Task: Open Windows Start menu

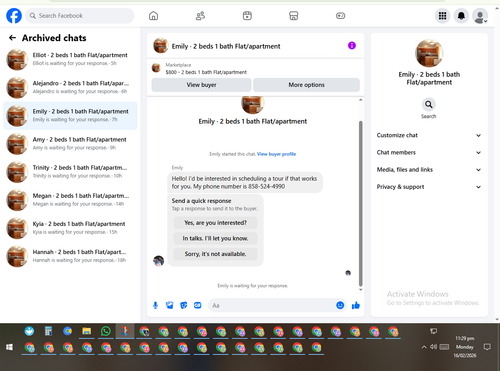Action: pyautogui.click(x=9, y=347)
